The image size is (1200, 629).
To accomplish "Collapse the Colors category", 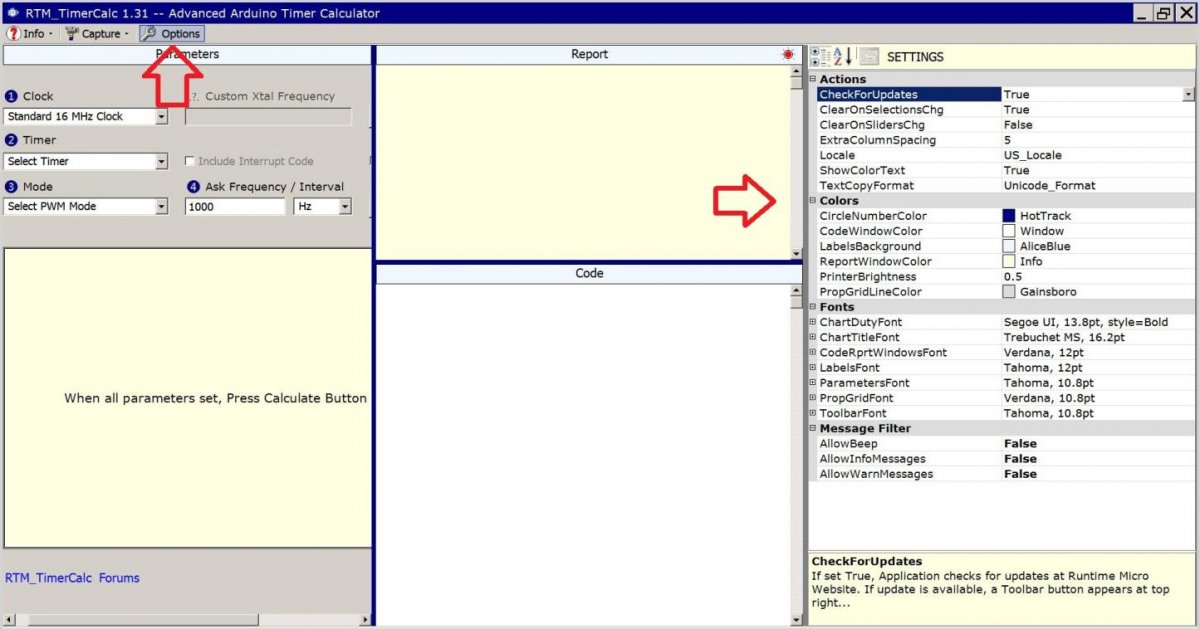I will coord(813,201).
